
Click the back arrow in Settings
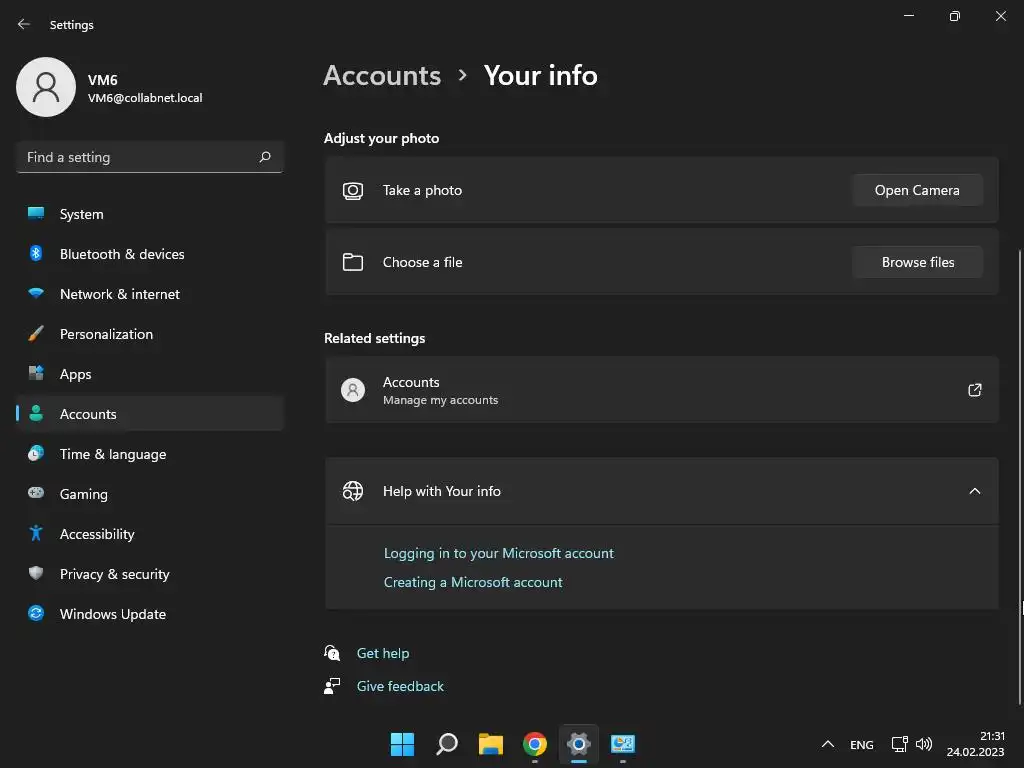(24, 24)
